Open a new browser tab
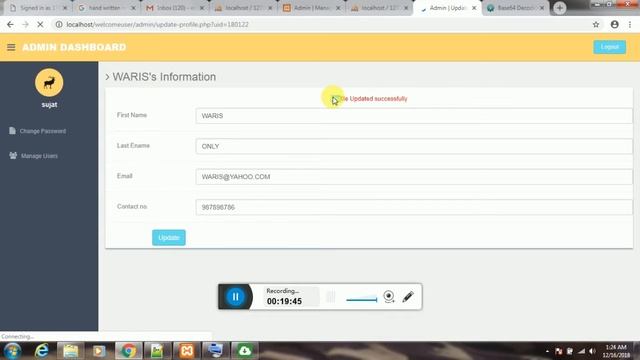The height and width of the screenshot is (360, 640). 560,8
